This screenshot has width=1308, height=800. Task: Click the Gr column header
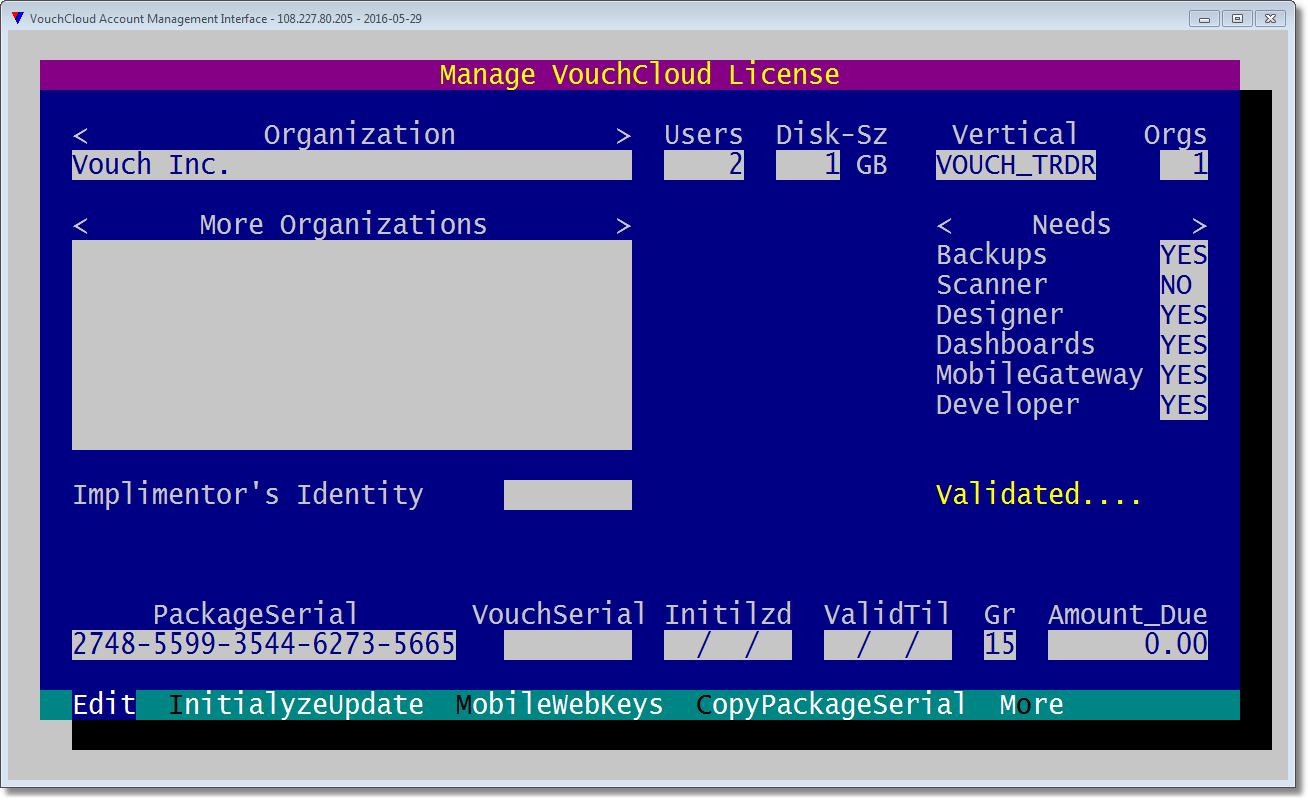[x=1000, y=615]
